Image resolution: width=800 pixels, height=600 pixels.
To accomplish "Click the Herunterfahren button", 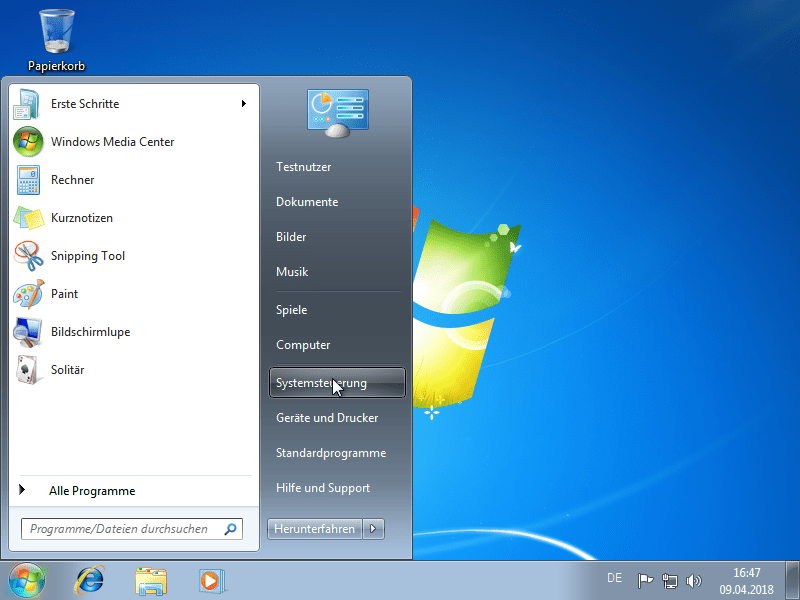I will coord(314,528).
